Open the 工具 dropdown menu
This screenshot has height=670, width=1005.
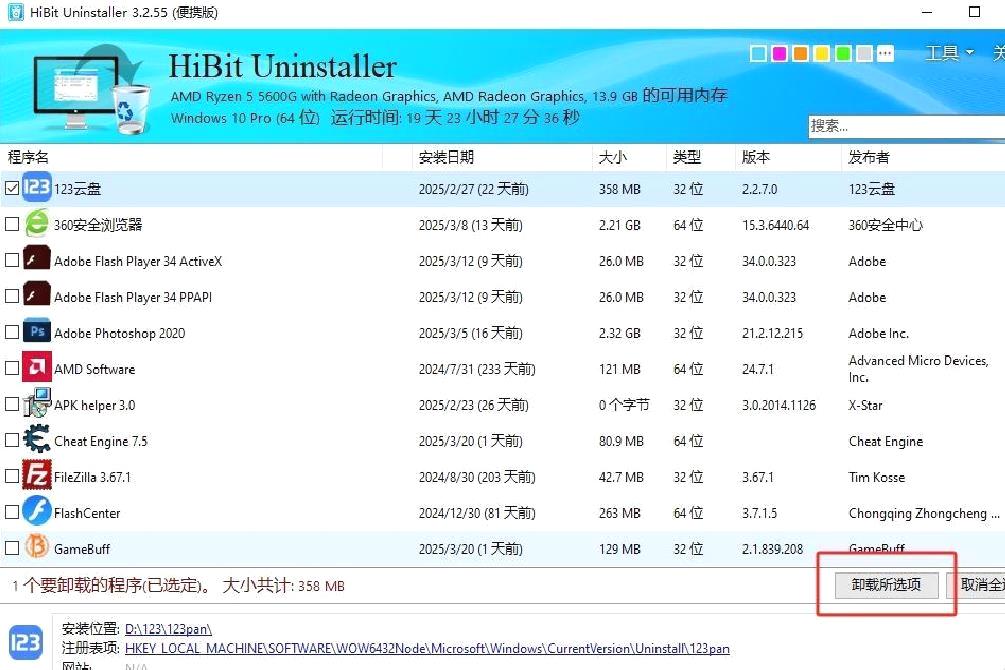click(x=949, y=53)
